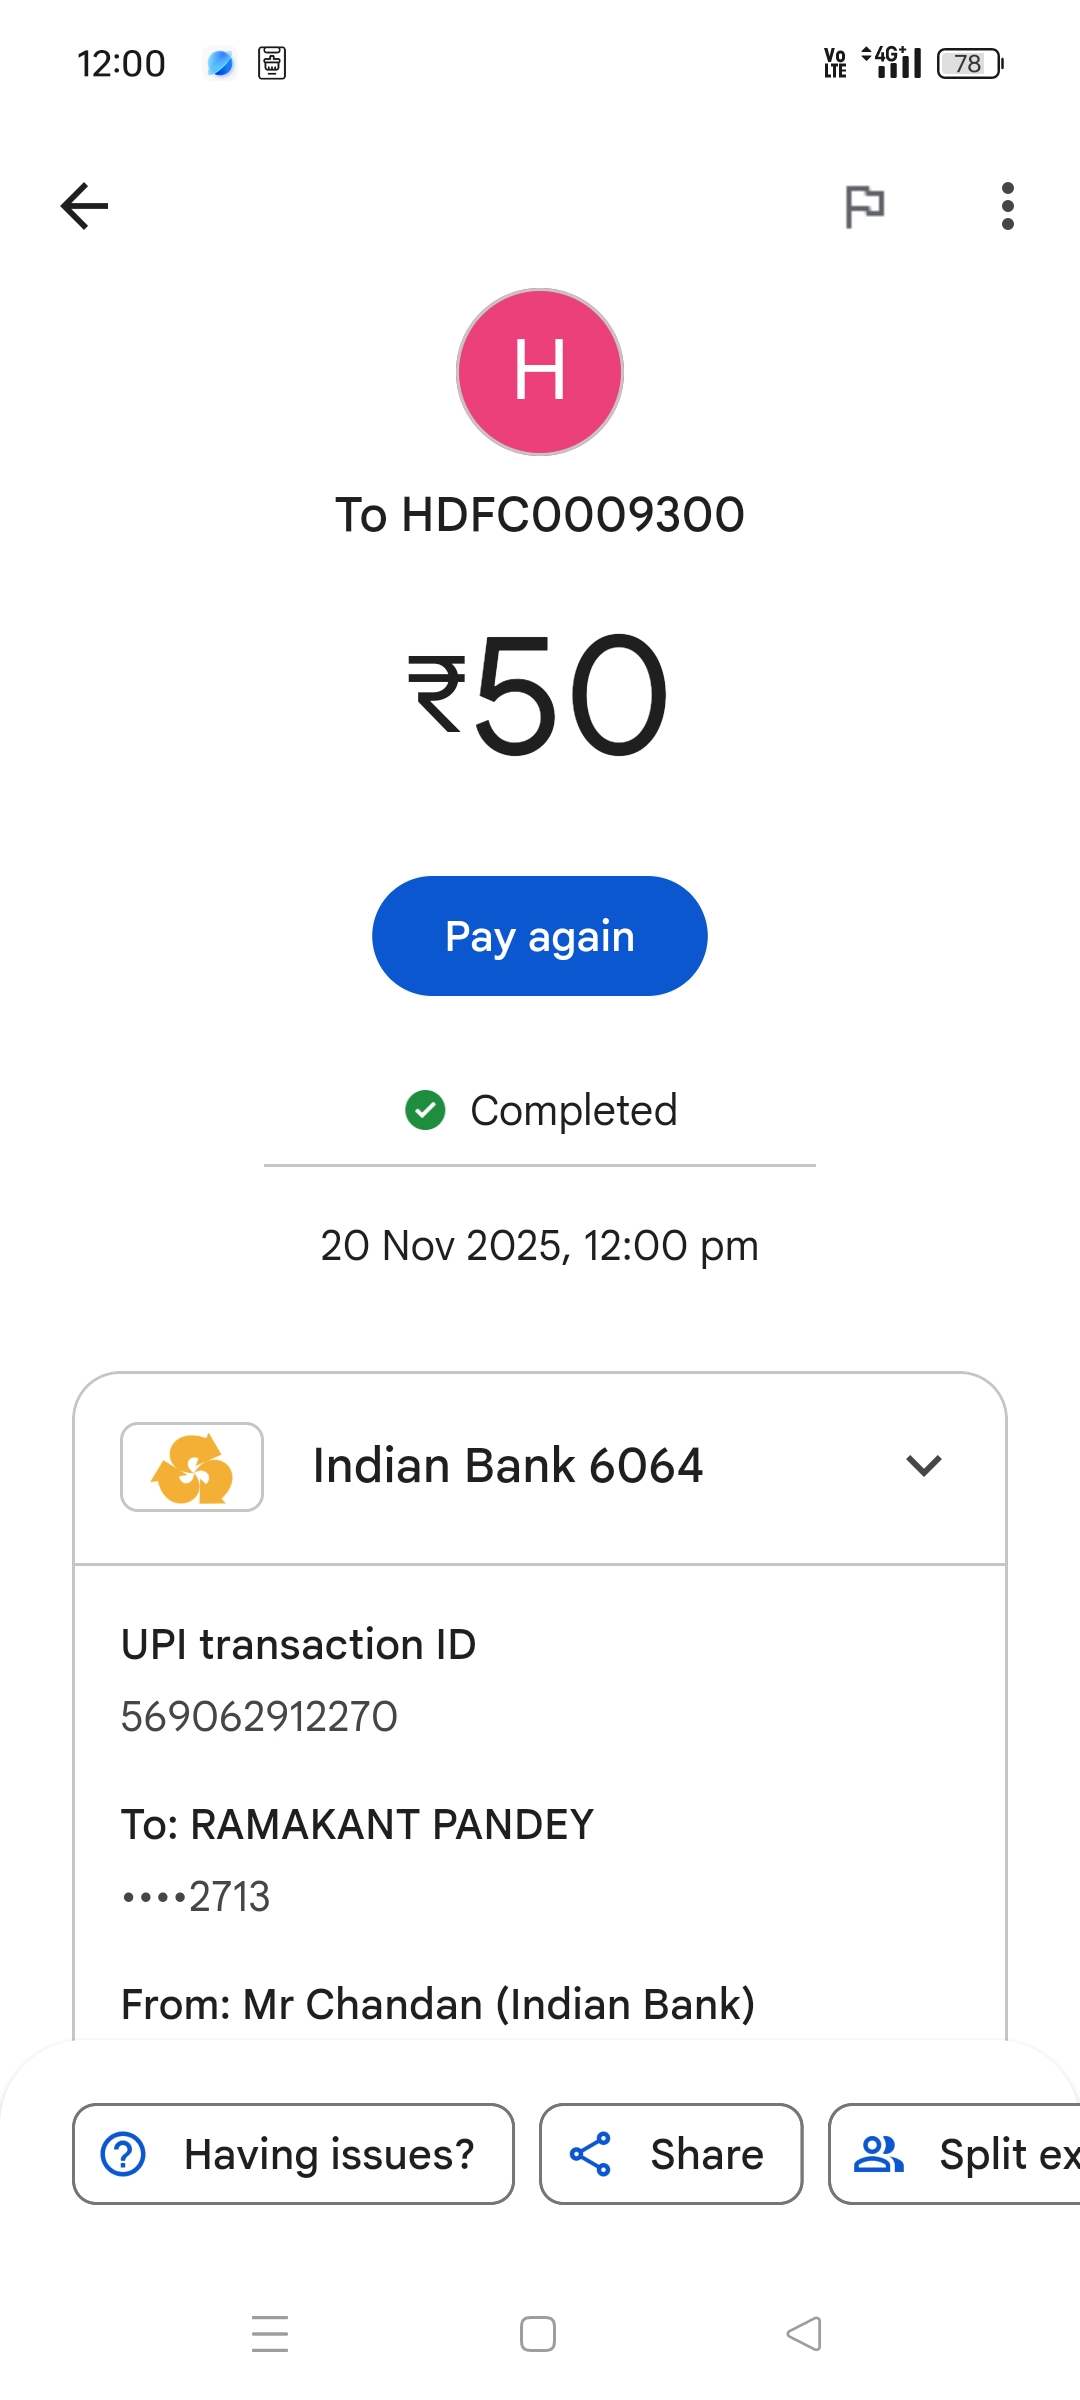This screenshot has height=2400, width=1080.
Task: Tap the people group split icon
Action: (x=878, y=2154)
